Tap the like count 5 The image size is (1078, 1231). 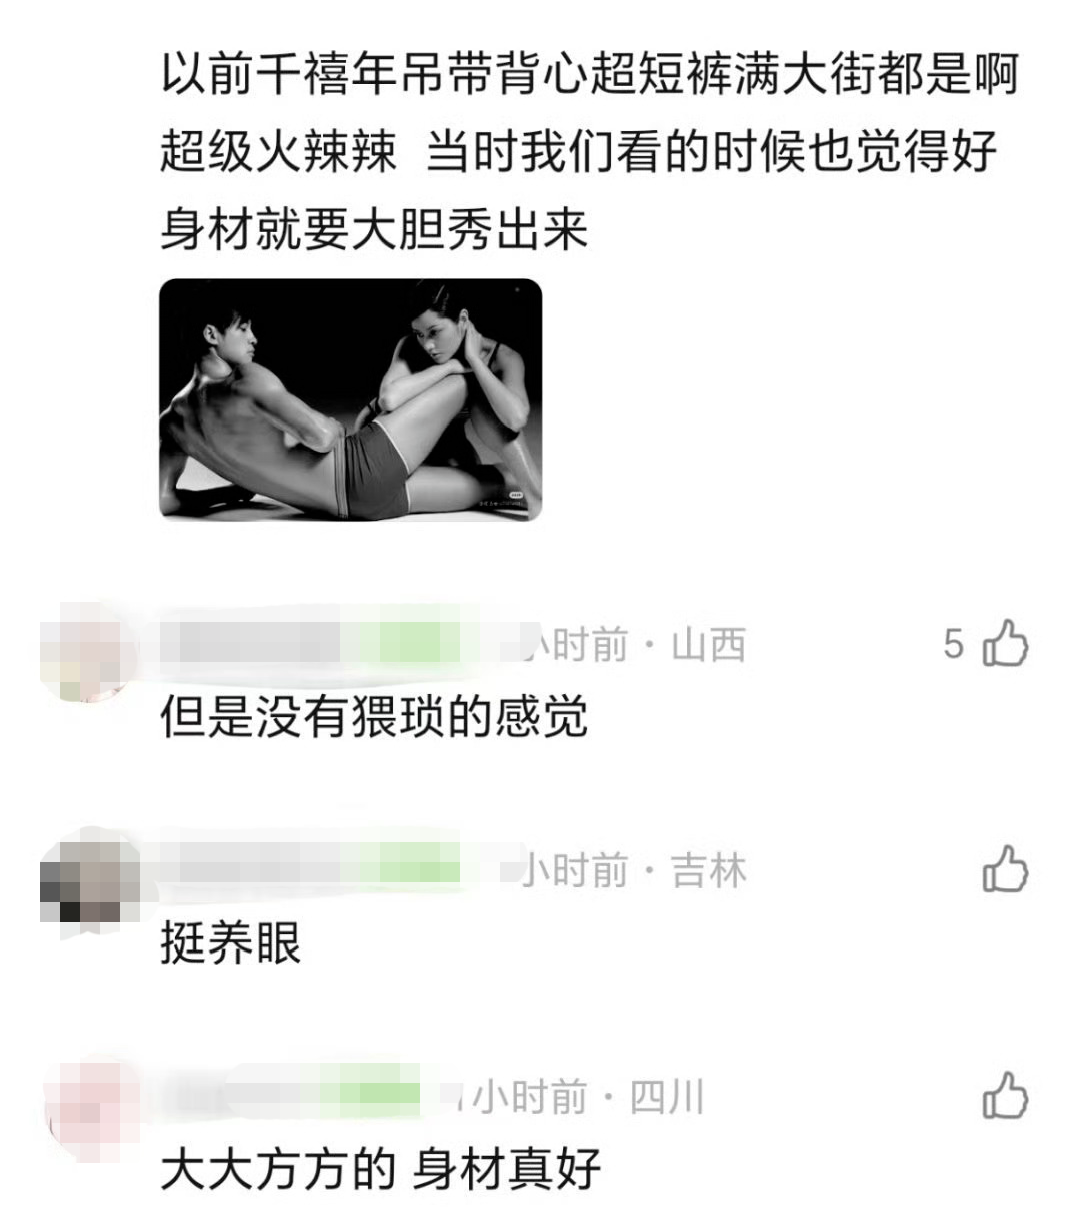click(954, 644)
